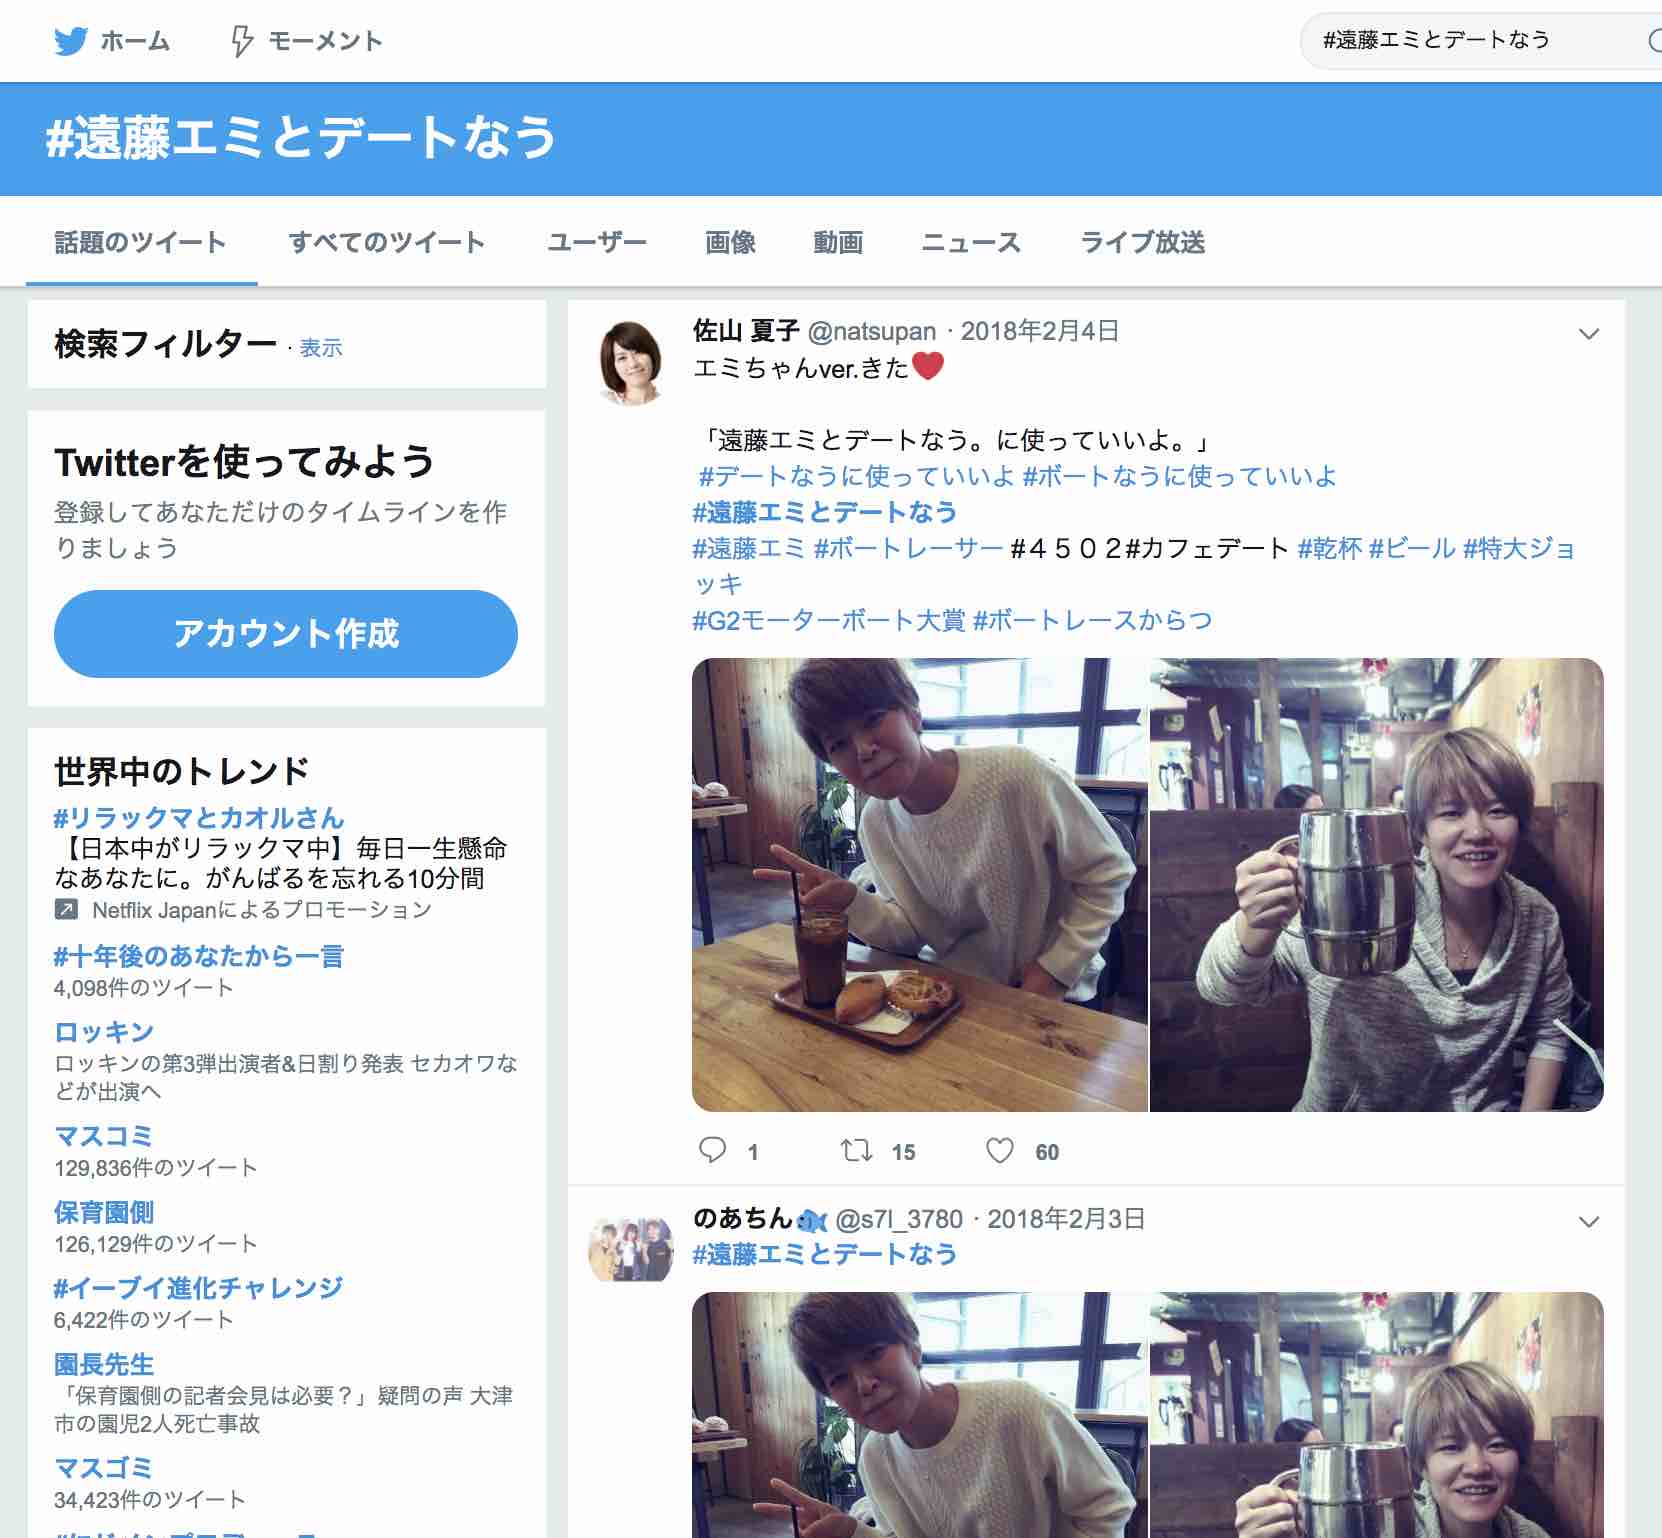Open のあちん's profile avatar
This screenshot has width=1662, height=1538.
tap(630, 1249)
